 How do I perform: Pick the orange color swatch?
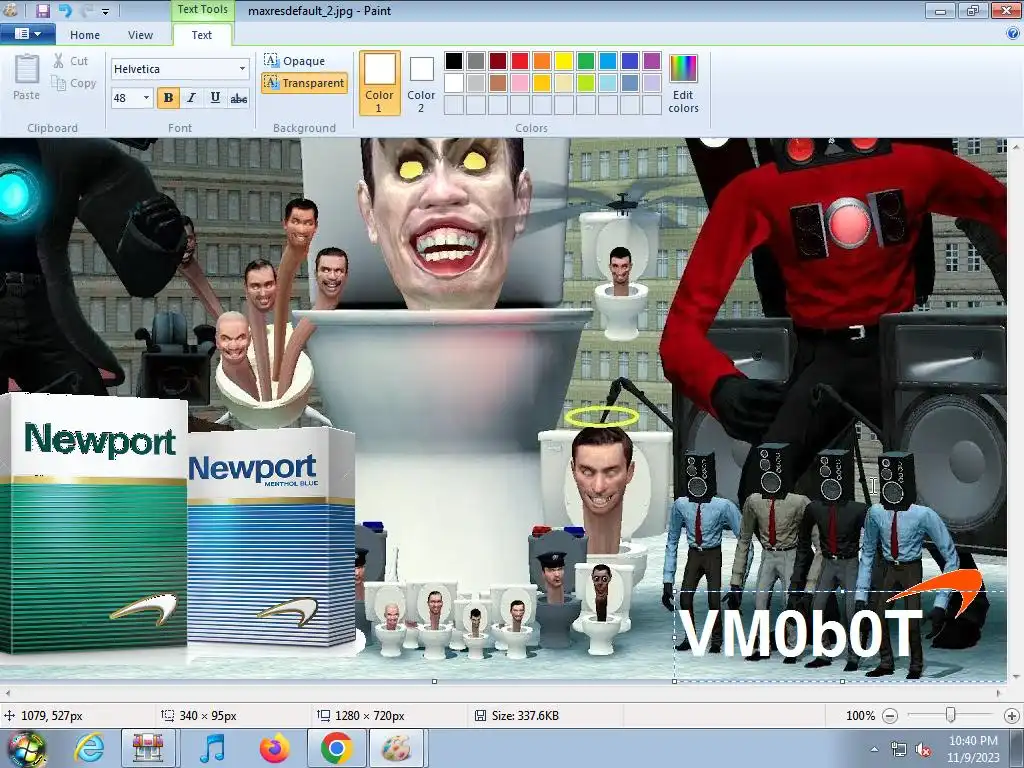(542, 61)
